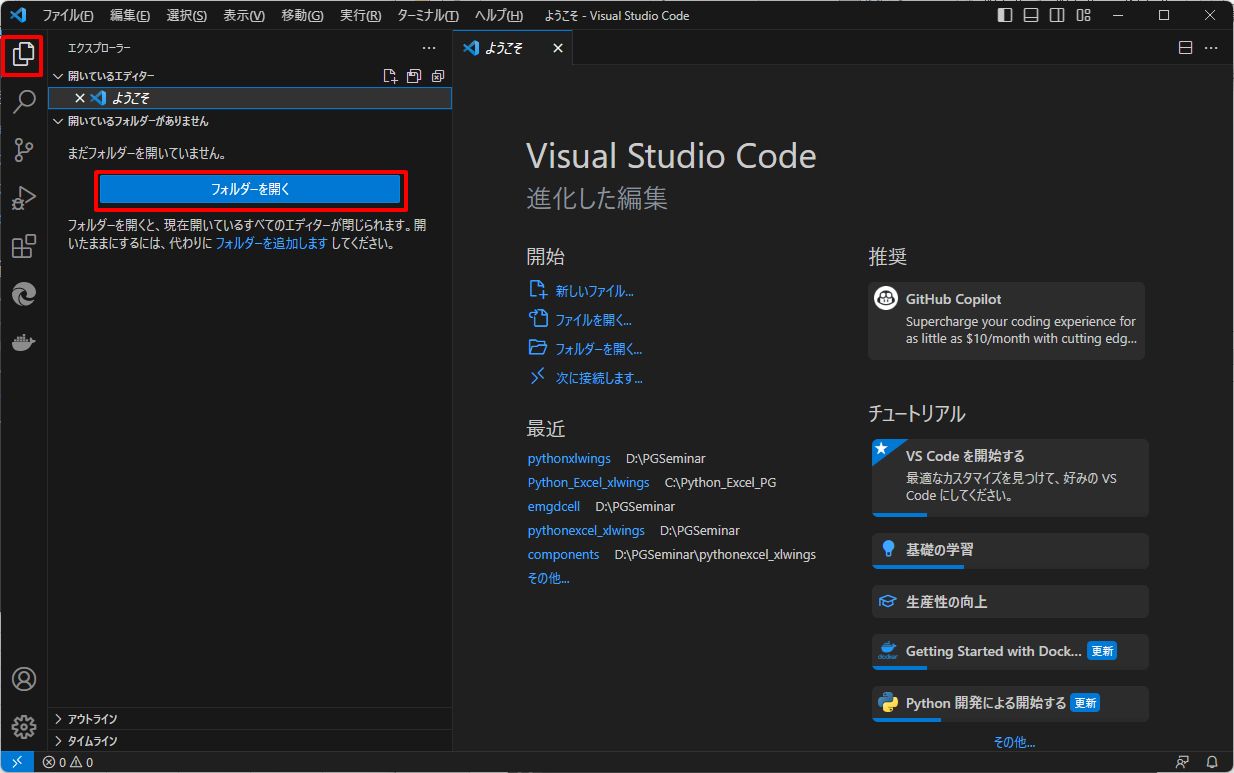Click the Split Editor icon
This screenshot has height=773, width=1234.
pyautogui.click(x=1185, y=48)
